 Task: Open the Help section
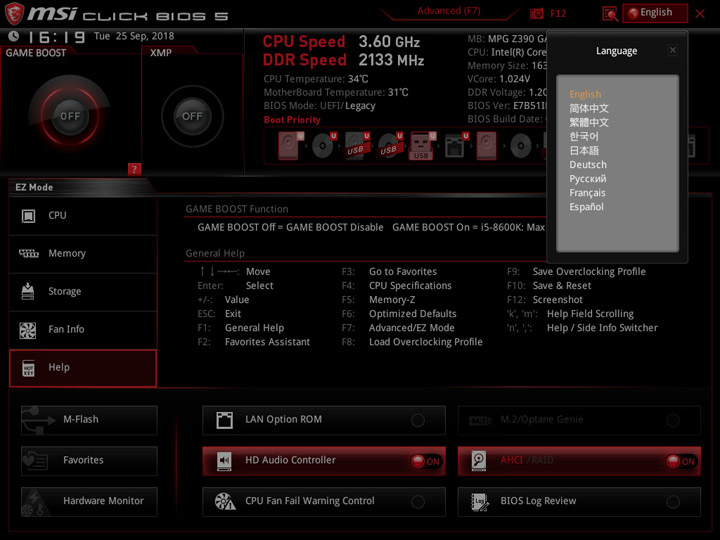(83, 368)
